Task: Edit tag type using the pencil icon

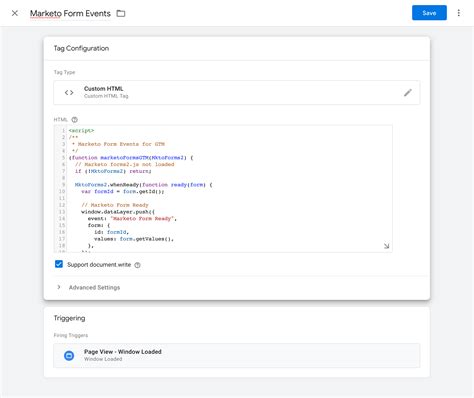Action: [x=408, y=93]
